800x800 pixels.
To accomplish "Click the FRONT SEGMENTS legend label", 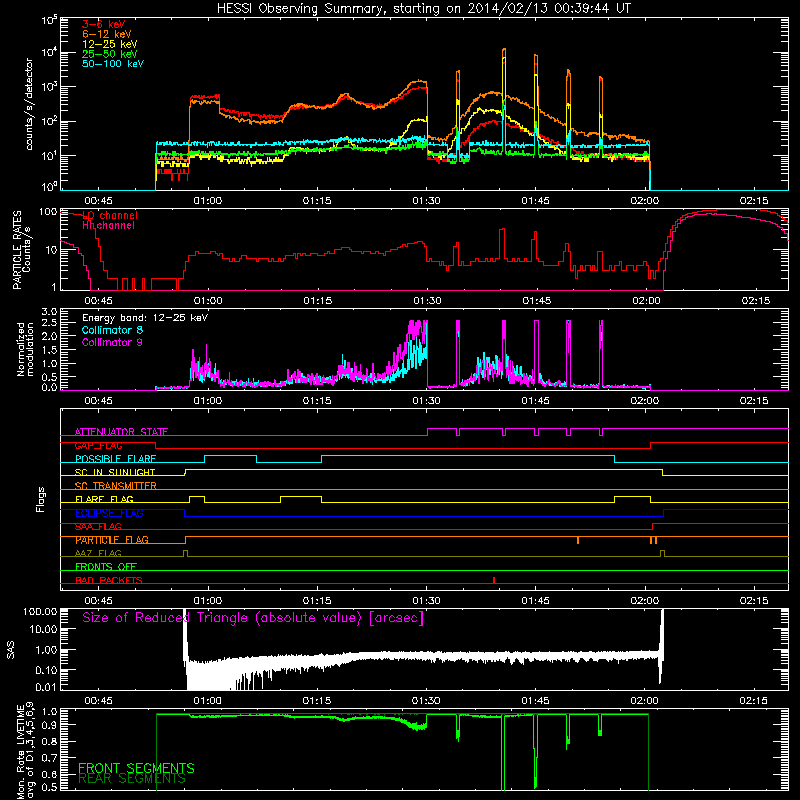I will [x=136, y=768].
